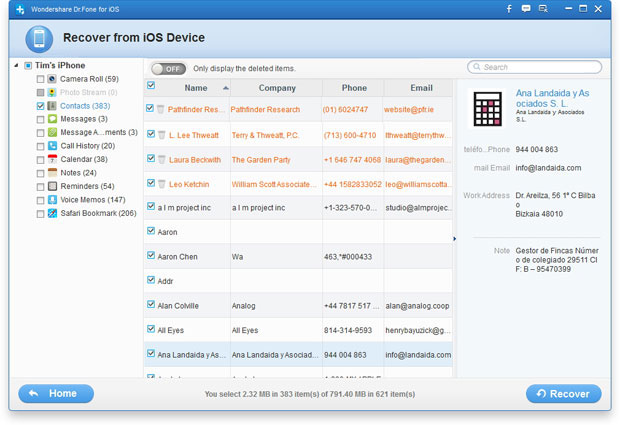Click into the Search field
620x425 pixels.
tap(535, 67)
